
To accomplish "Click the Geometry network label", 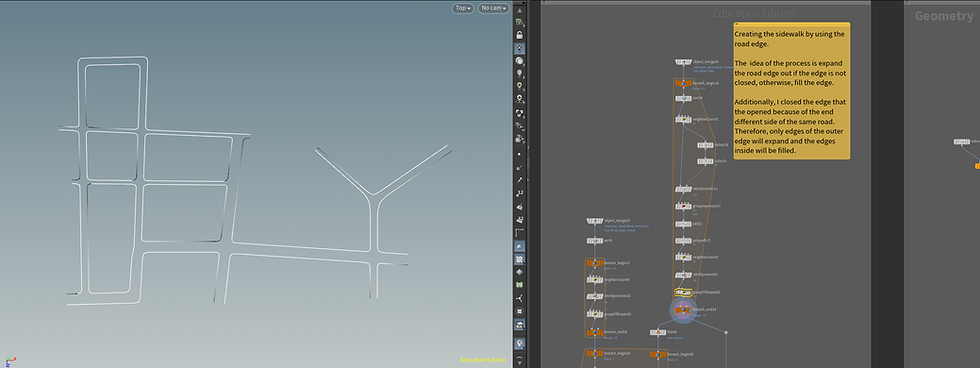I will (x=944, y=16).
